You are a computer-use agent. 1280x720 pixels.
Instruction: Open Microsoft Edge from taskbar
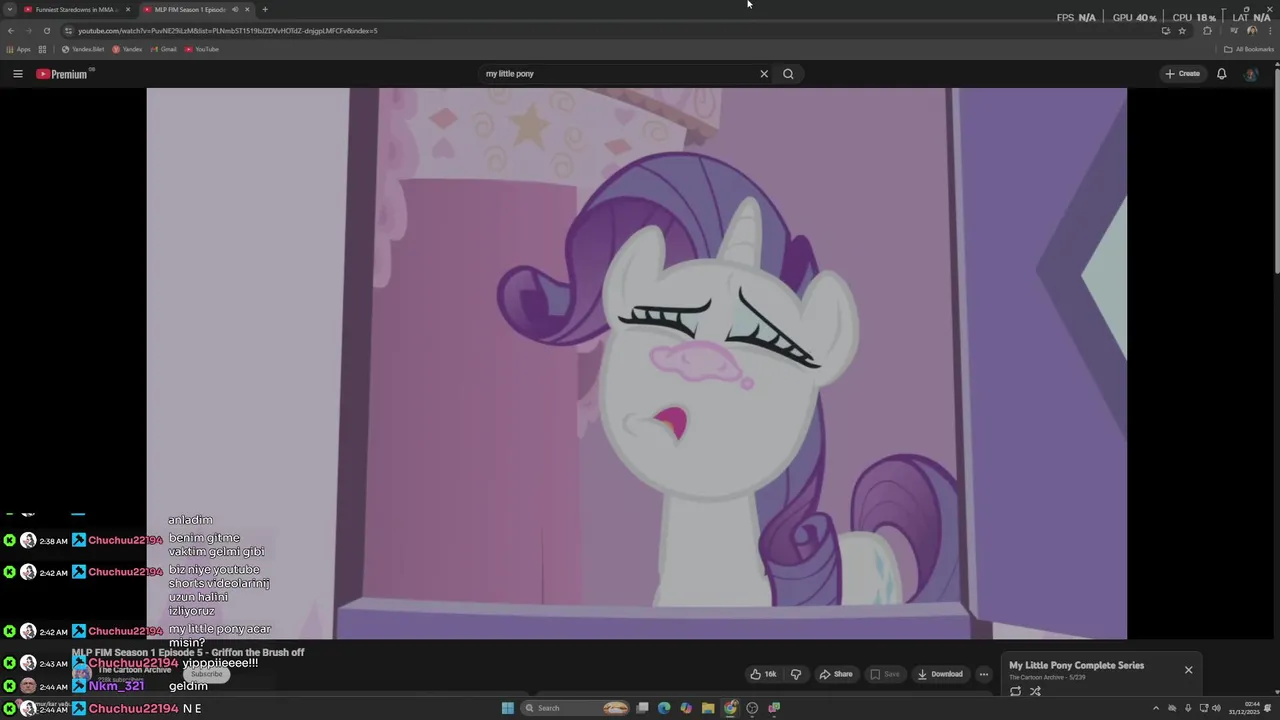point(664,708)
